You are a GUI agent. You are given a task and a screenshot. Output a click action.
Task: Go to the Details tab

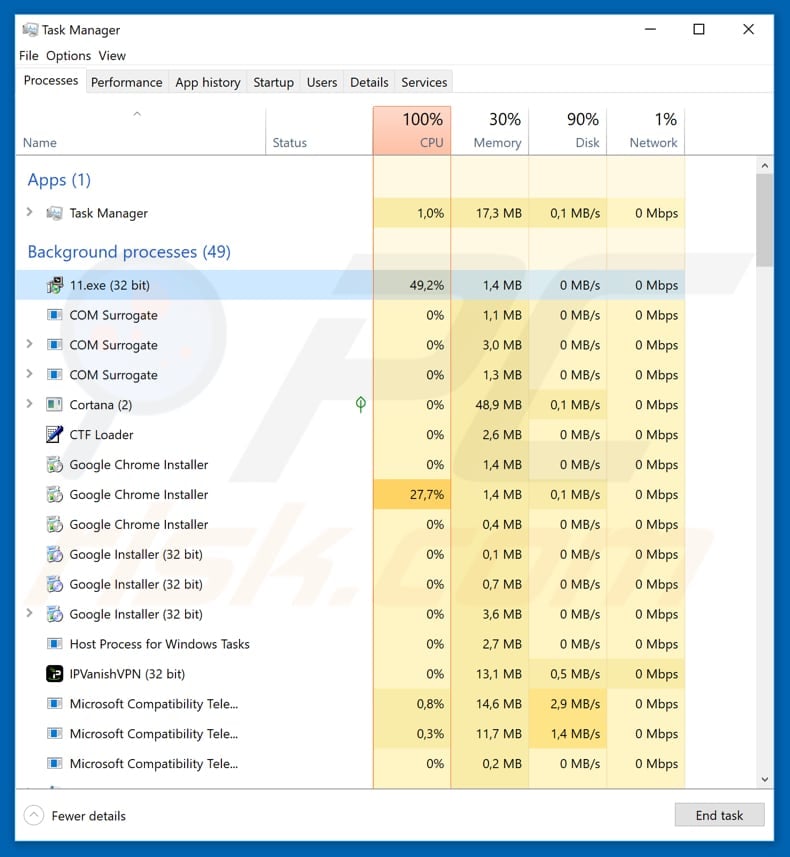click(369, 83)
